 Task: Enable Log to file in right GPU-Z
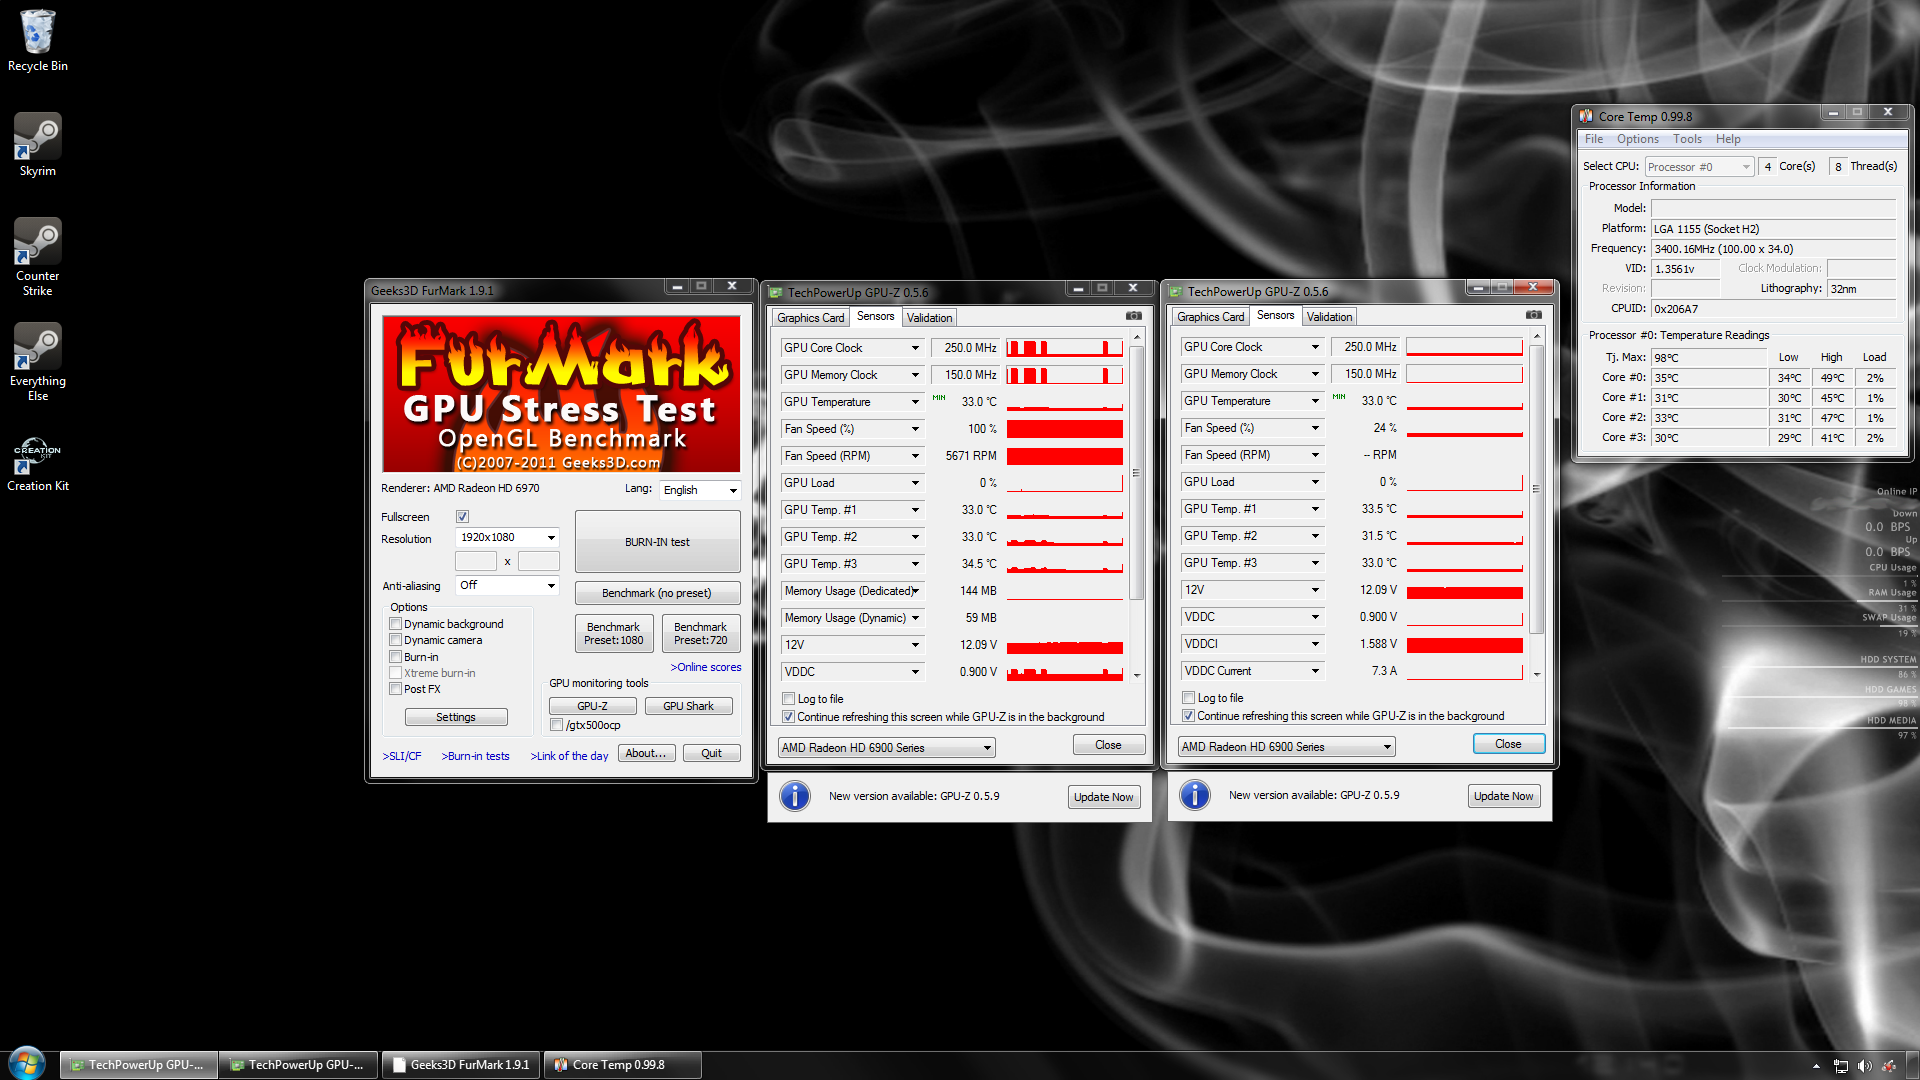pos(1188,698)
